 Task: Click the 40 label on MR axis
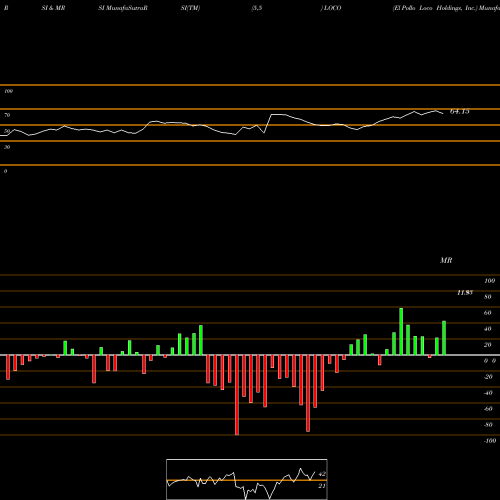[x=488, y=329]
